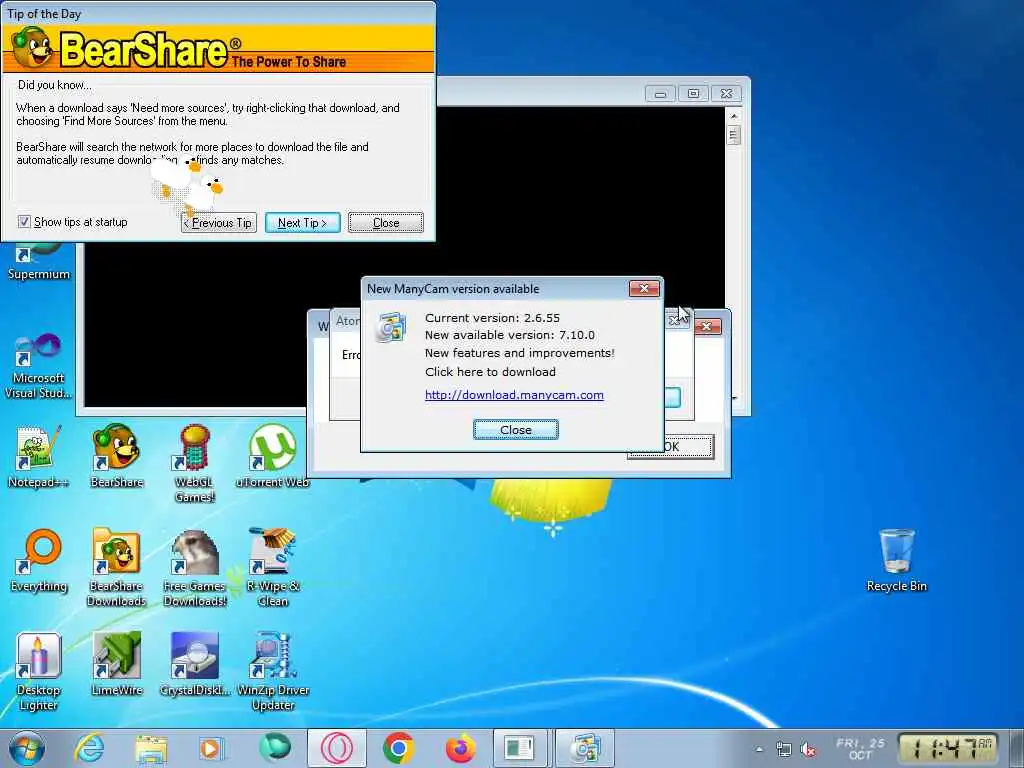Image resolution: width=1024 pixels, height=768 pixels.
Task: Uncheck Show tips at startup
Action: click(x=24, y=221)
